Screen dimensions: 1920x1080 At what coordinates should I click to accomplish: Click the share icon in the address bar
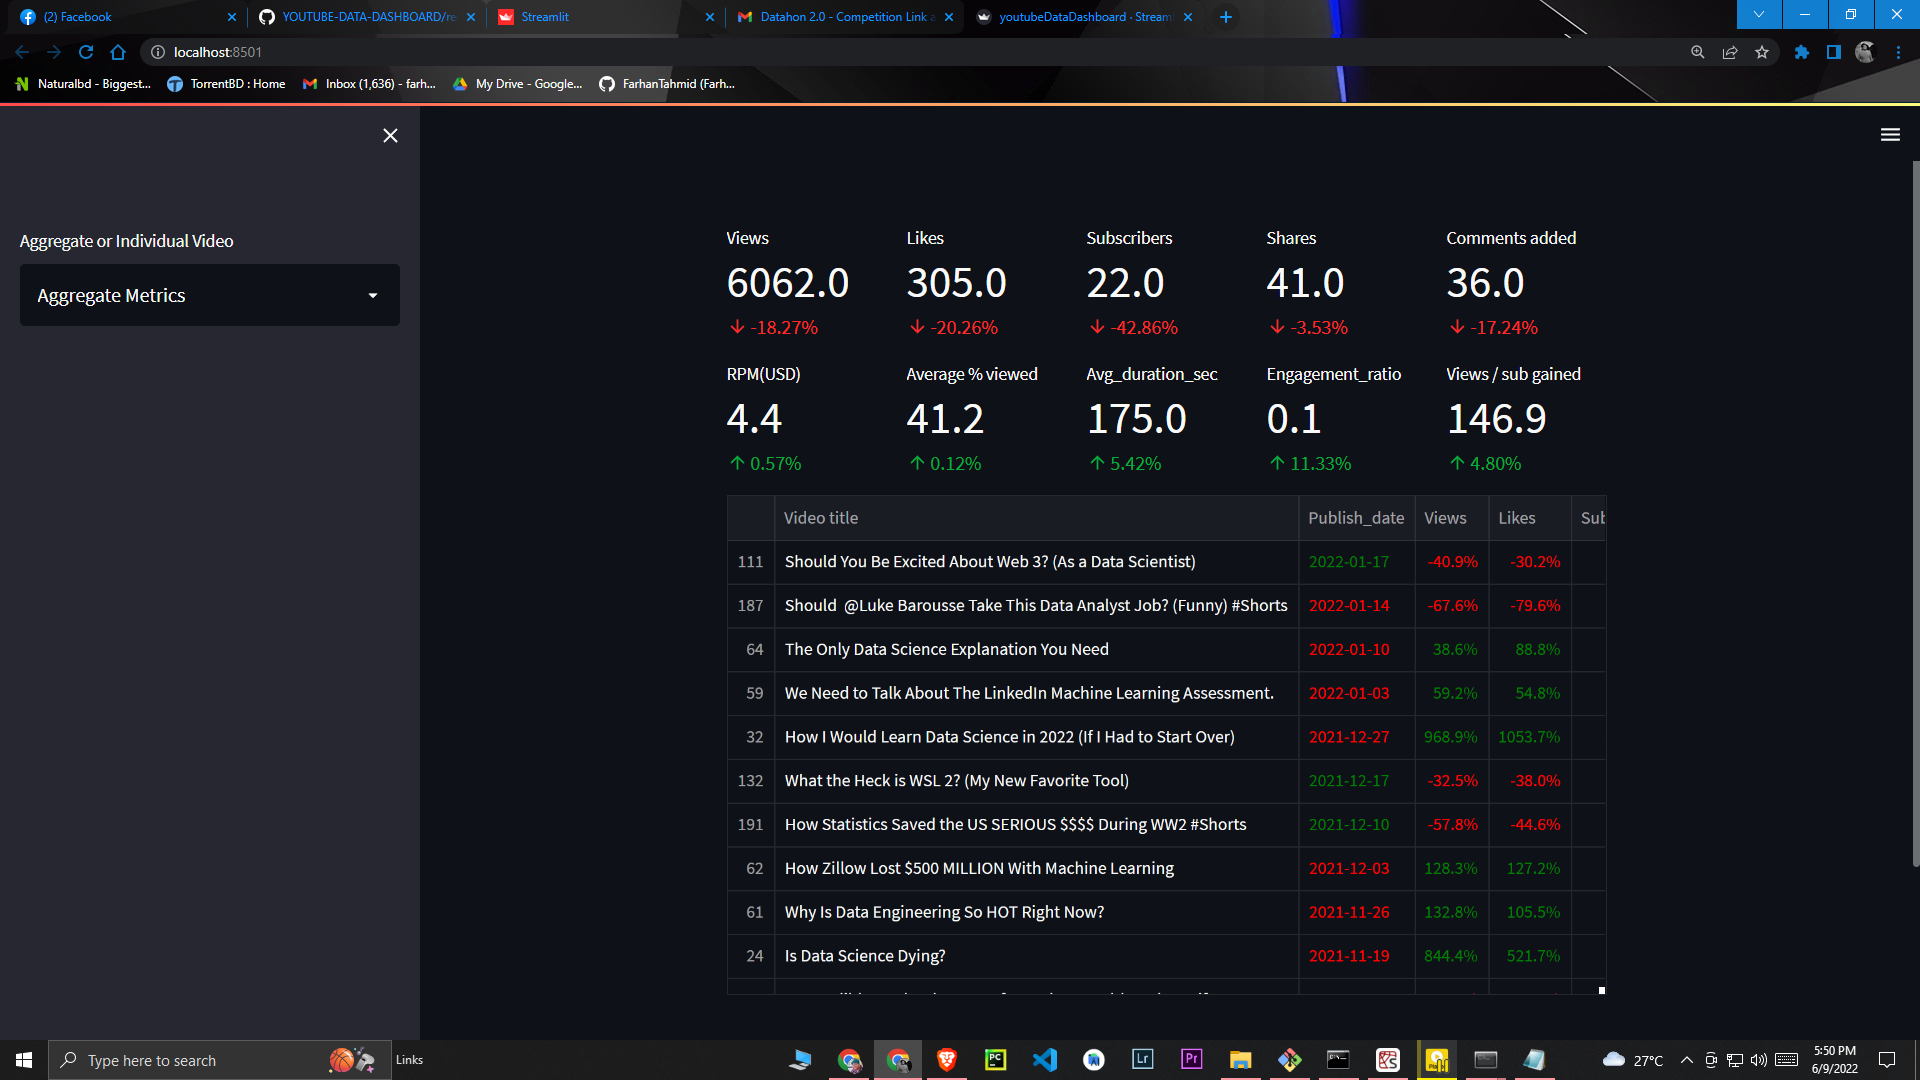[x=1730, y=52]
